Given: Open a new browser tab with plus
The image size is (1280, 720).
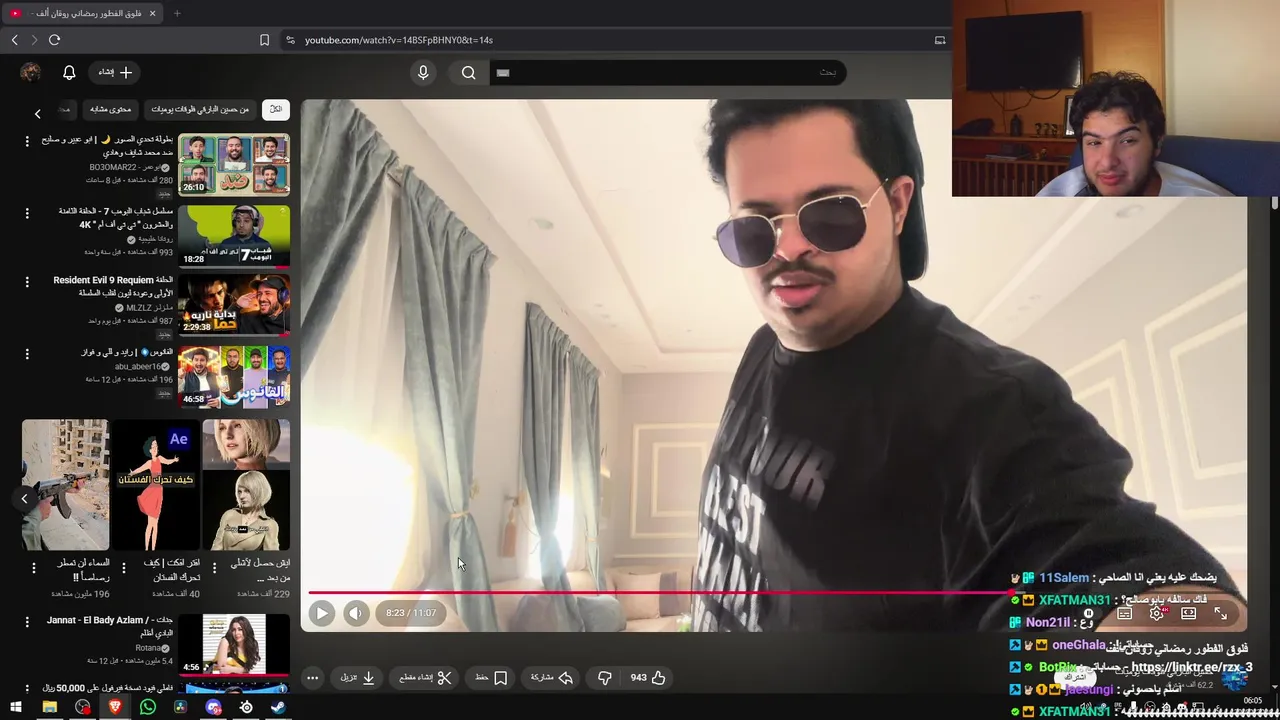Looking at the screenshot, I should pyautogui.click(x=177, y=13).
